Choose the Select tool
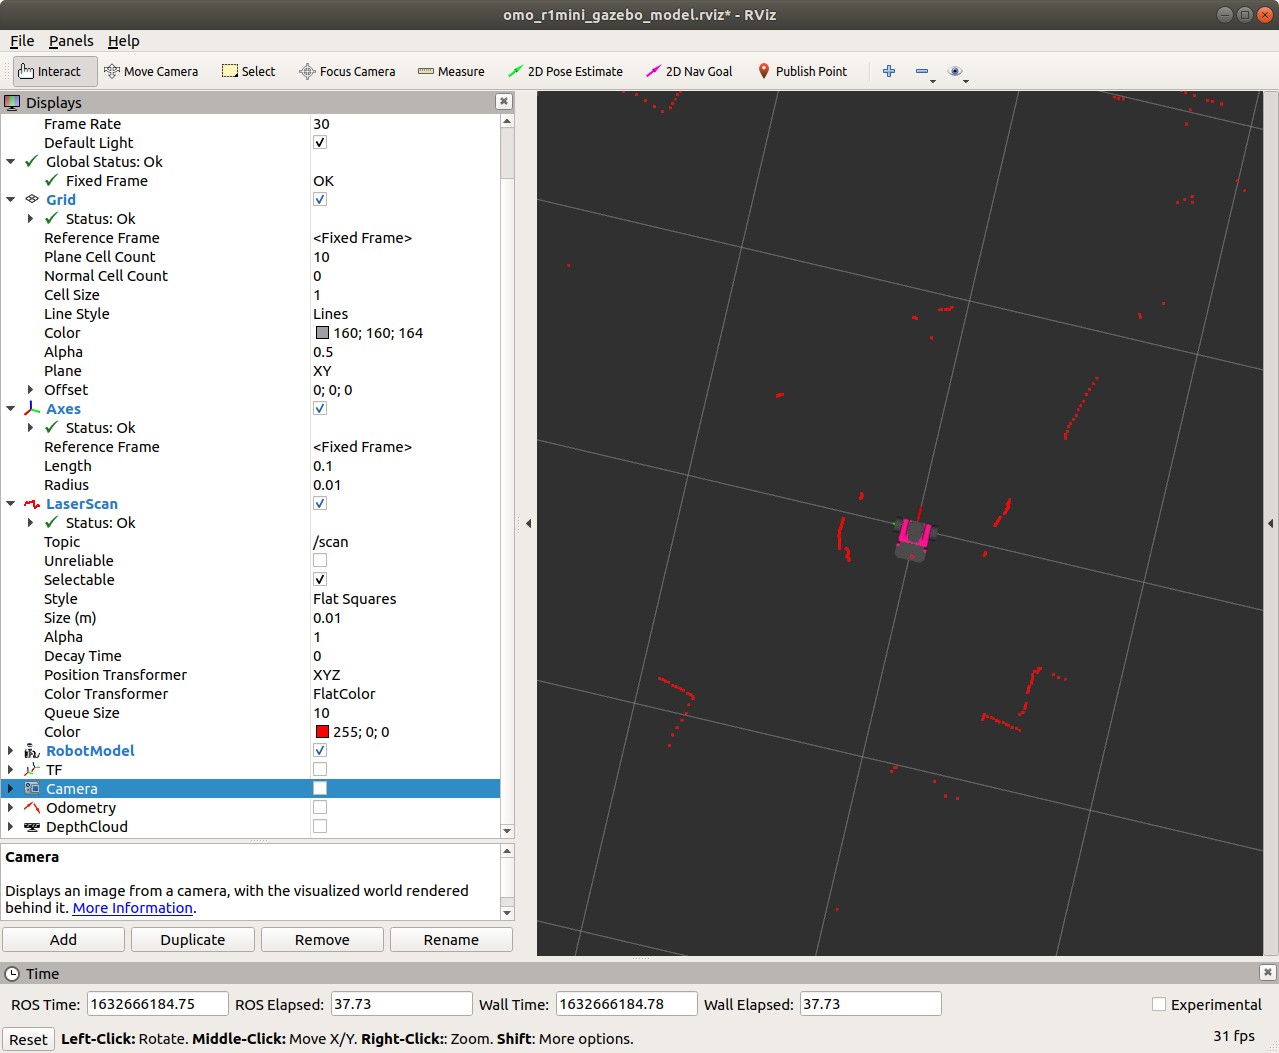This screenshot has height=1053, width=1279. click(x=248, y=71)
